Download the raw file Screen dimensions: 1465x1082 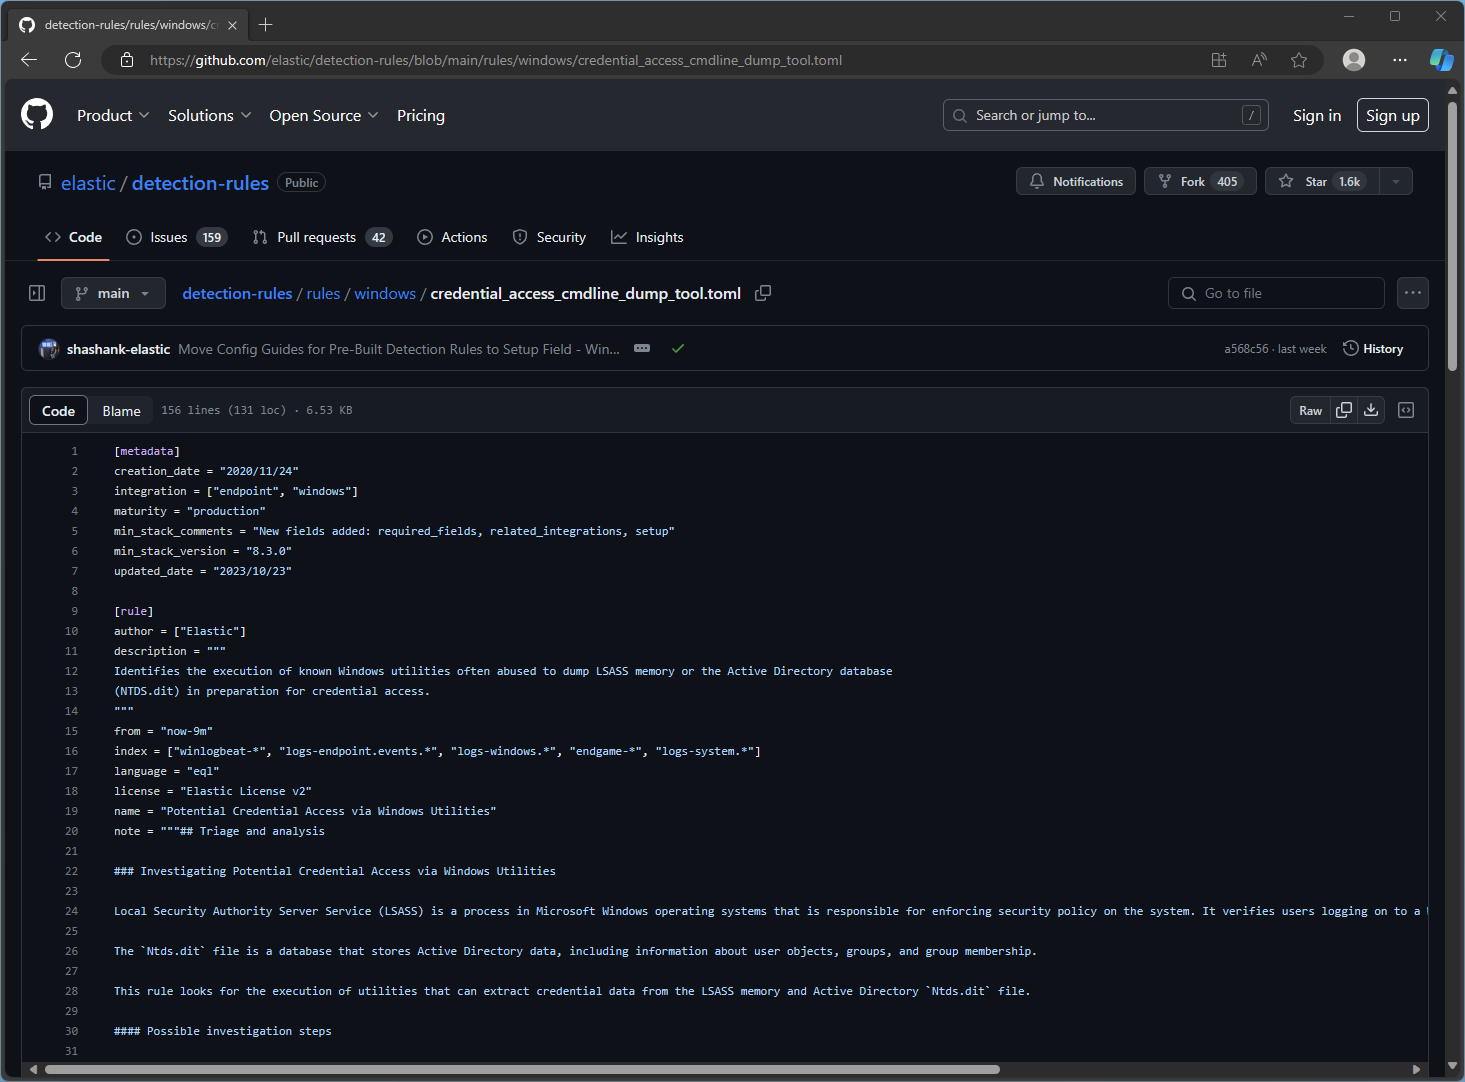pyautogui.click(x=1371, y=410)
